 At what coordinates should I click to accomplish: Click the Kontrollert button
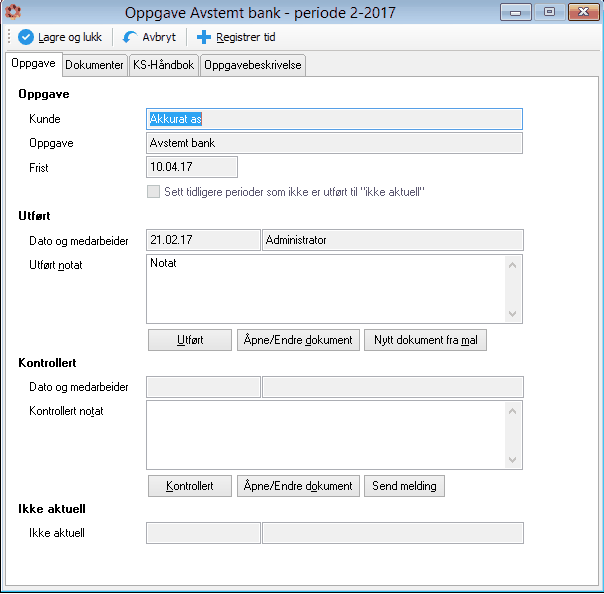190,486
